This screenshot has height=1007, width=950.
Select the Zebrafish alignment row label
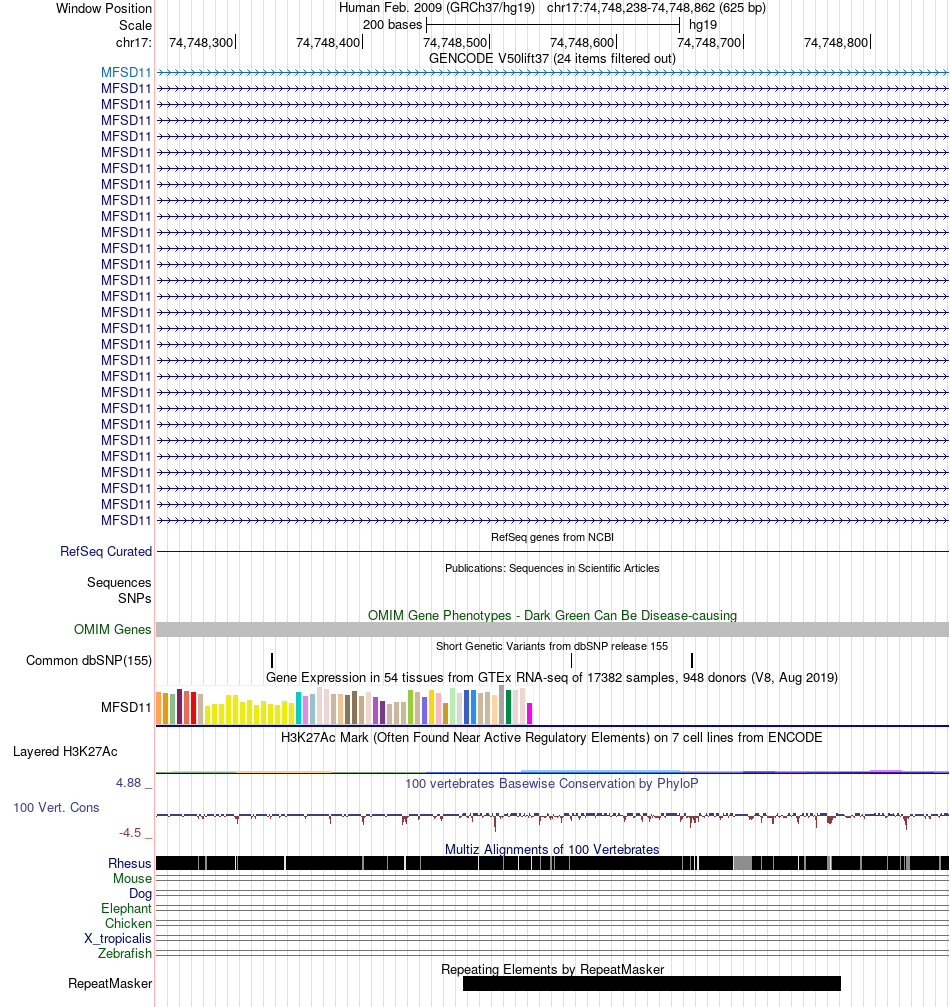coord(125,954)
